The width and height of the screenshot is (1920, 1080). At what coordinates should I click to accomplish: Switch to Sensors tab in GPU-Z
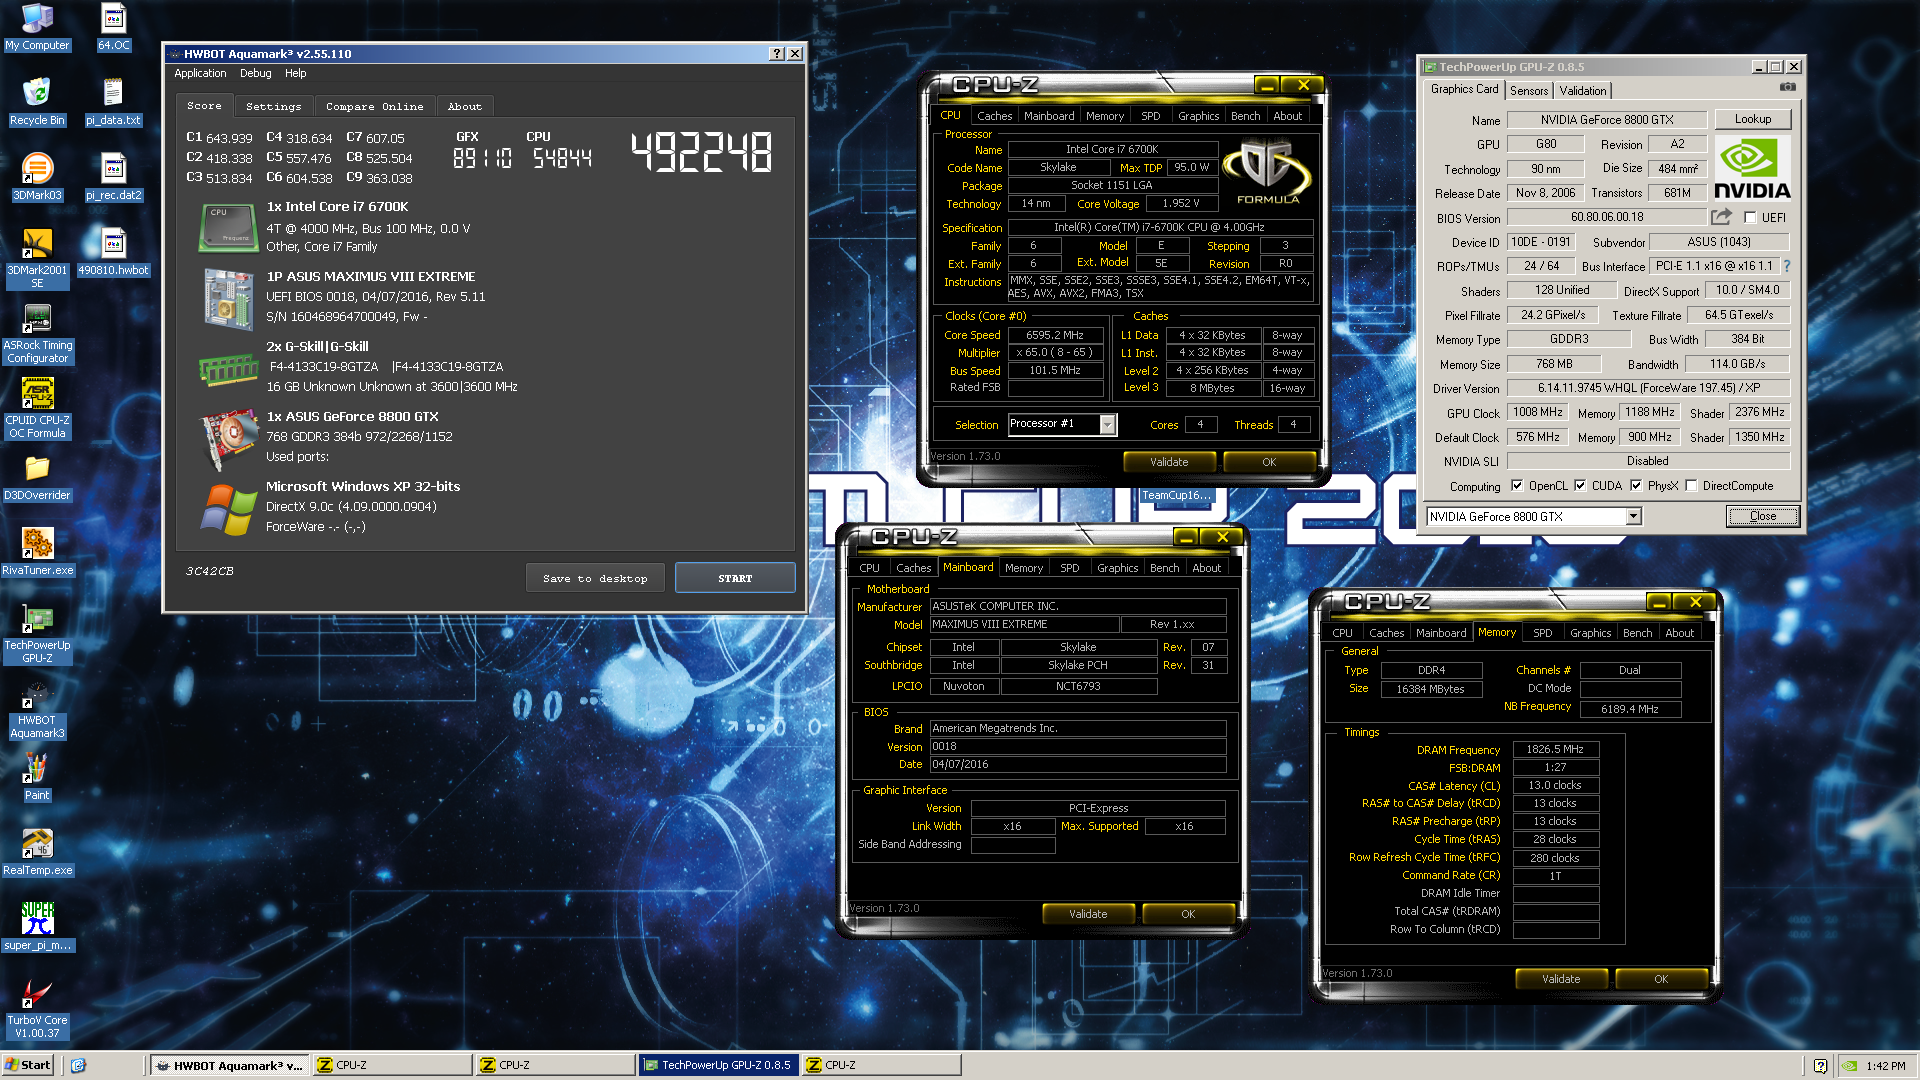[x=1529, y=91]
